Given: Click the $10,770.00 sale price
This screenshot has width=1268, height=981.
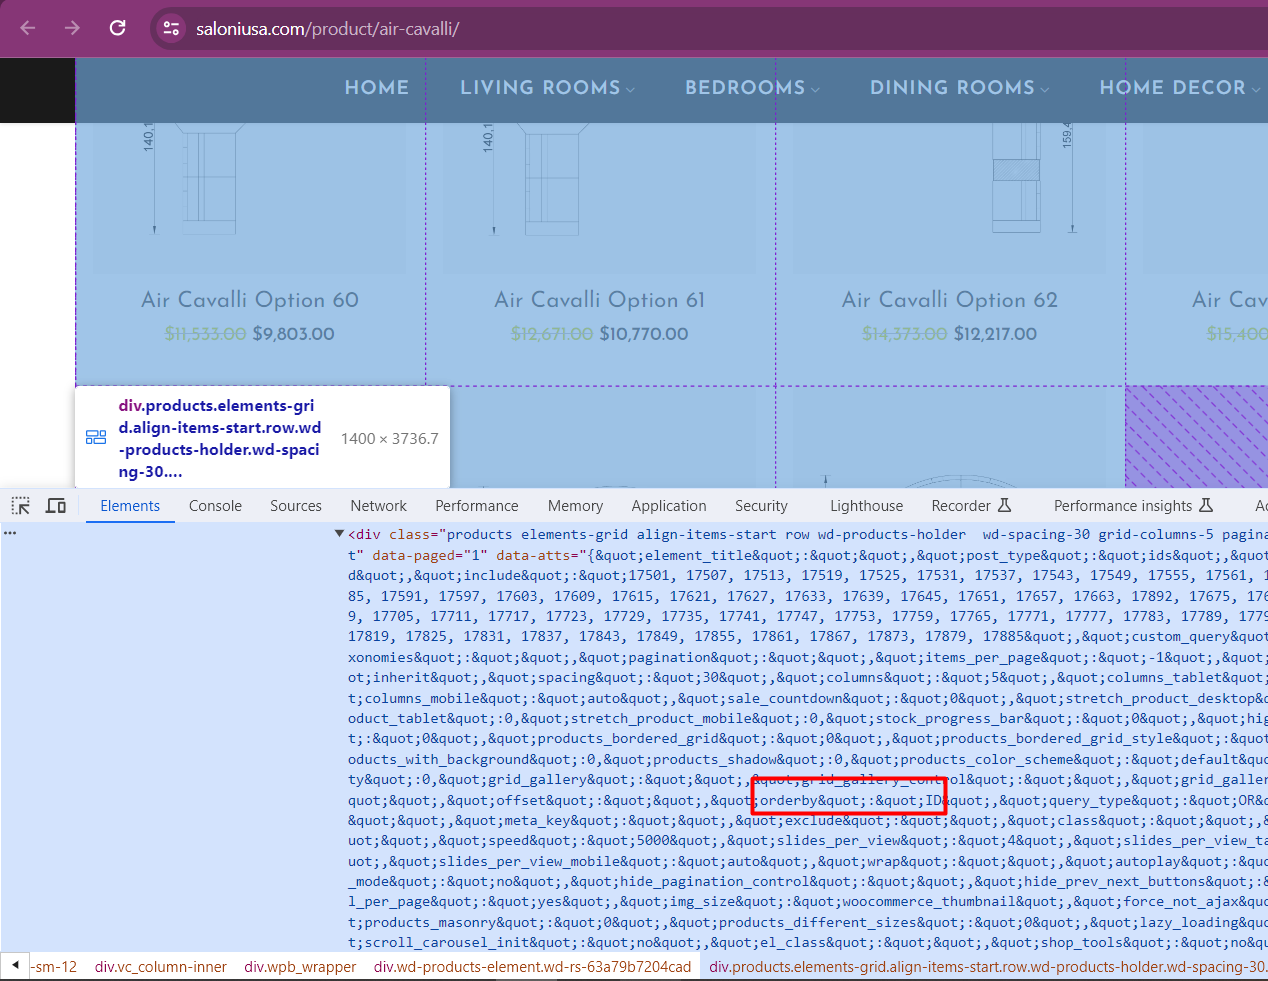Looking at the screenshot, I should coord(644,334).
